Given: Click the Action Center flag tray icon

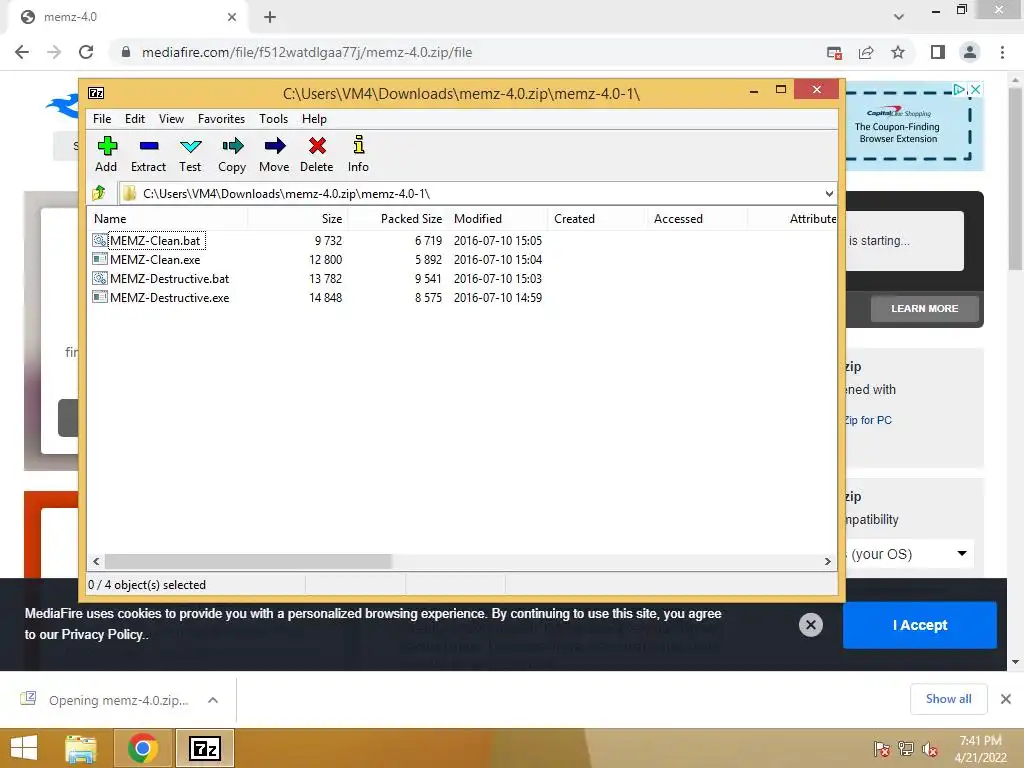Looking at the screenshot, I should [882, 749].
